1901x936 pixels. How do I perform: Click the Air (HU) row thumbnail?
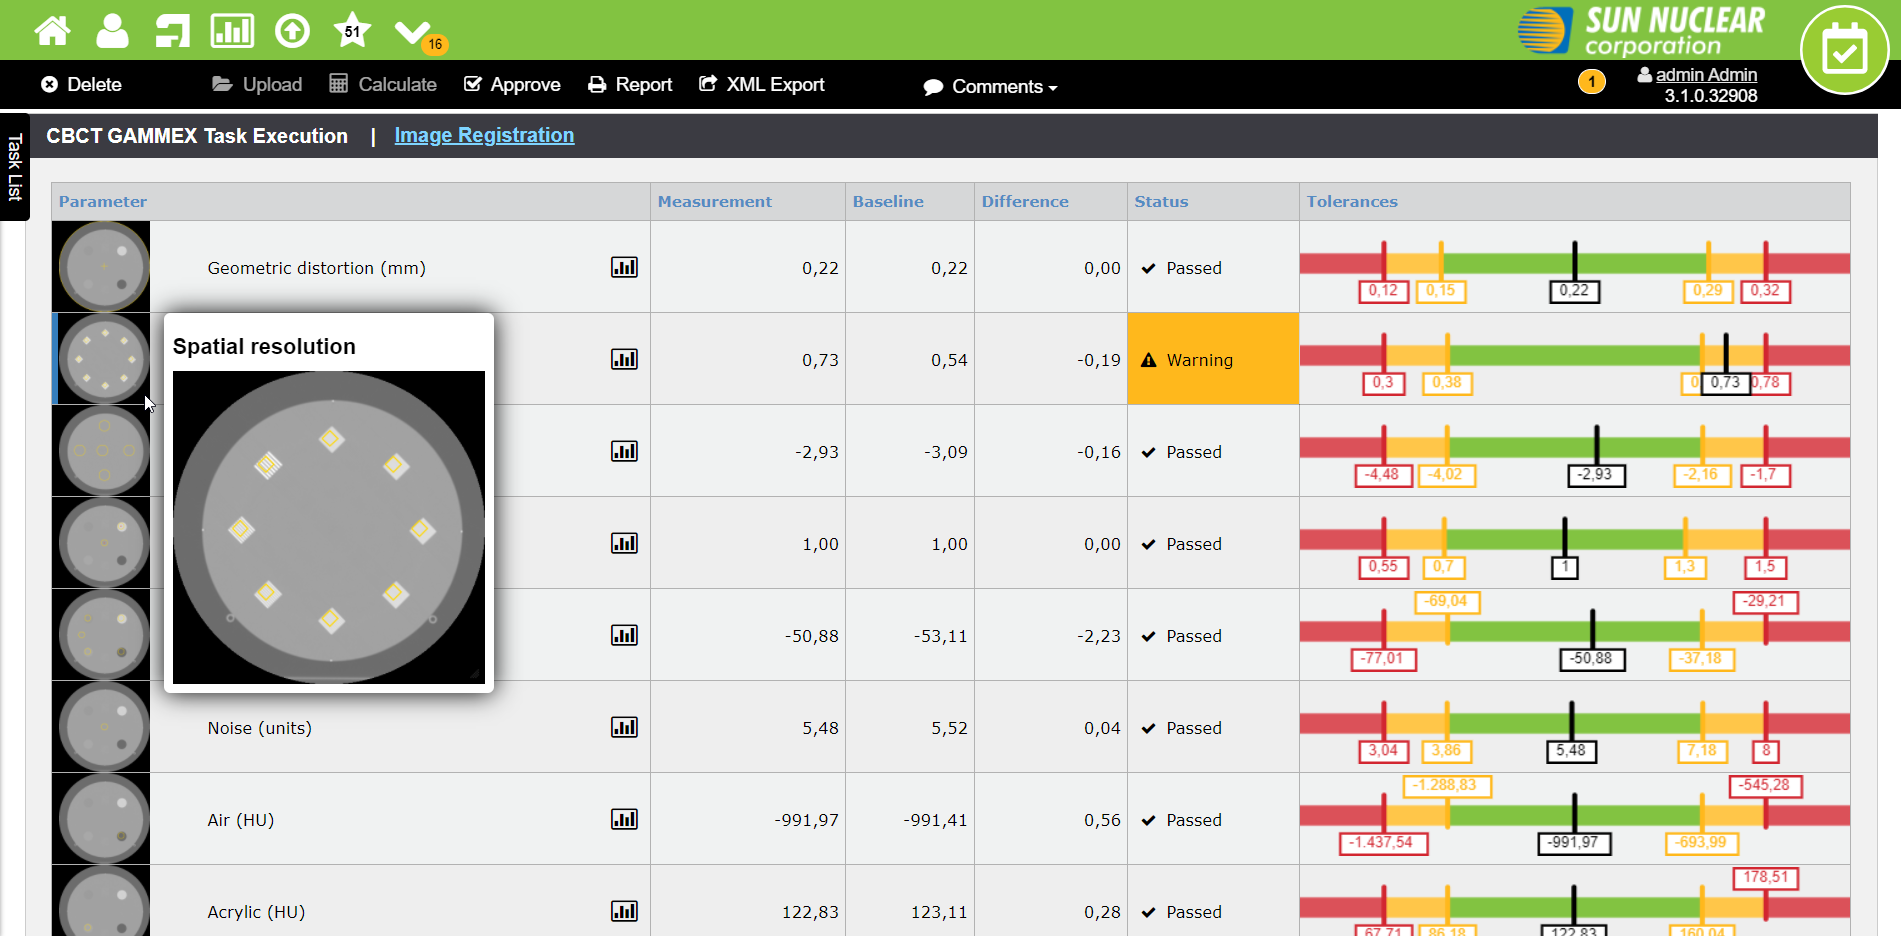(102, 819)
